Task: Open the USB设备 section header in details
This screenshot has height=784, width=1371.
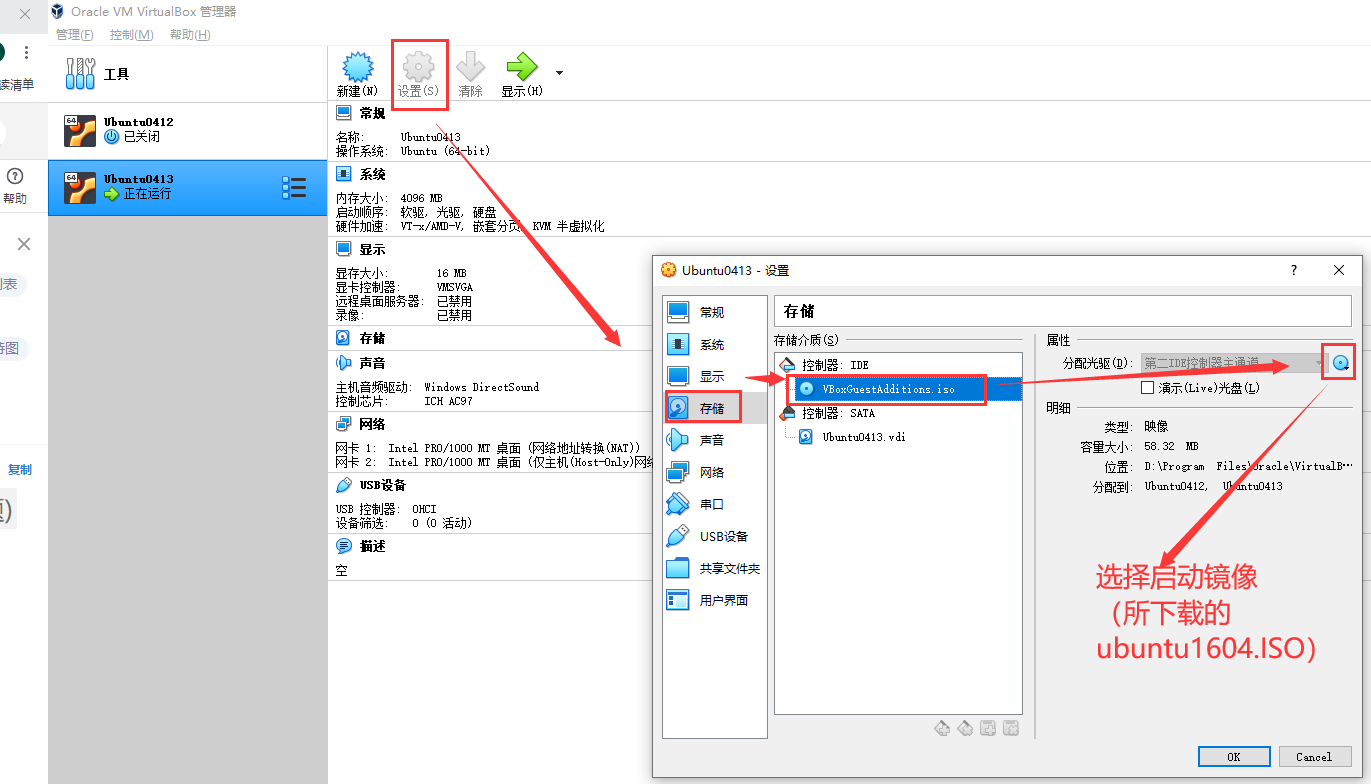Action: [x=383, y=485]
